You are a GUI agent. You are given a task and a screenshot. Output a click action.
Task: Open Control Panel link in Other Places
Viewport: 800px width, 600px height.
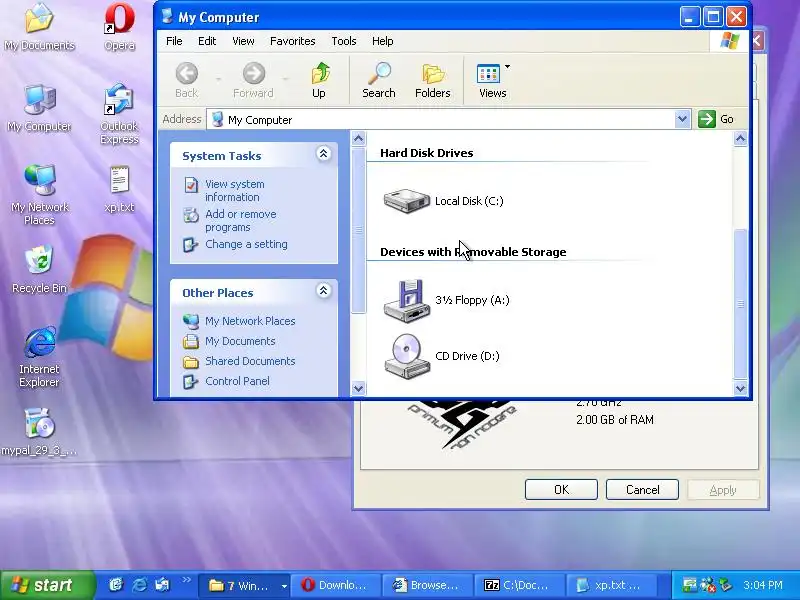[237, 381]
